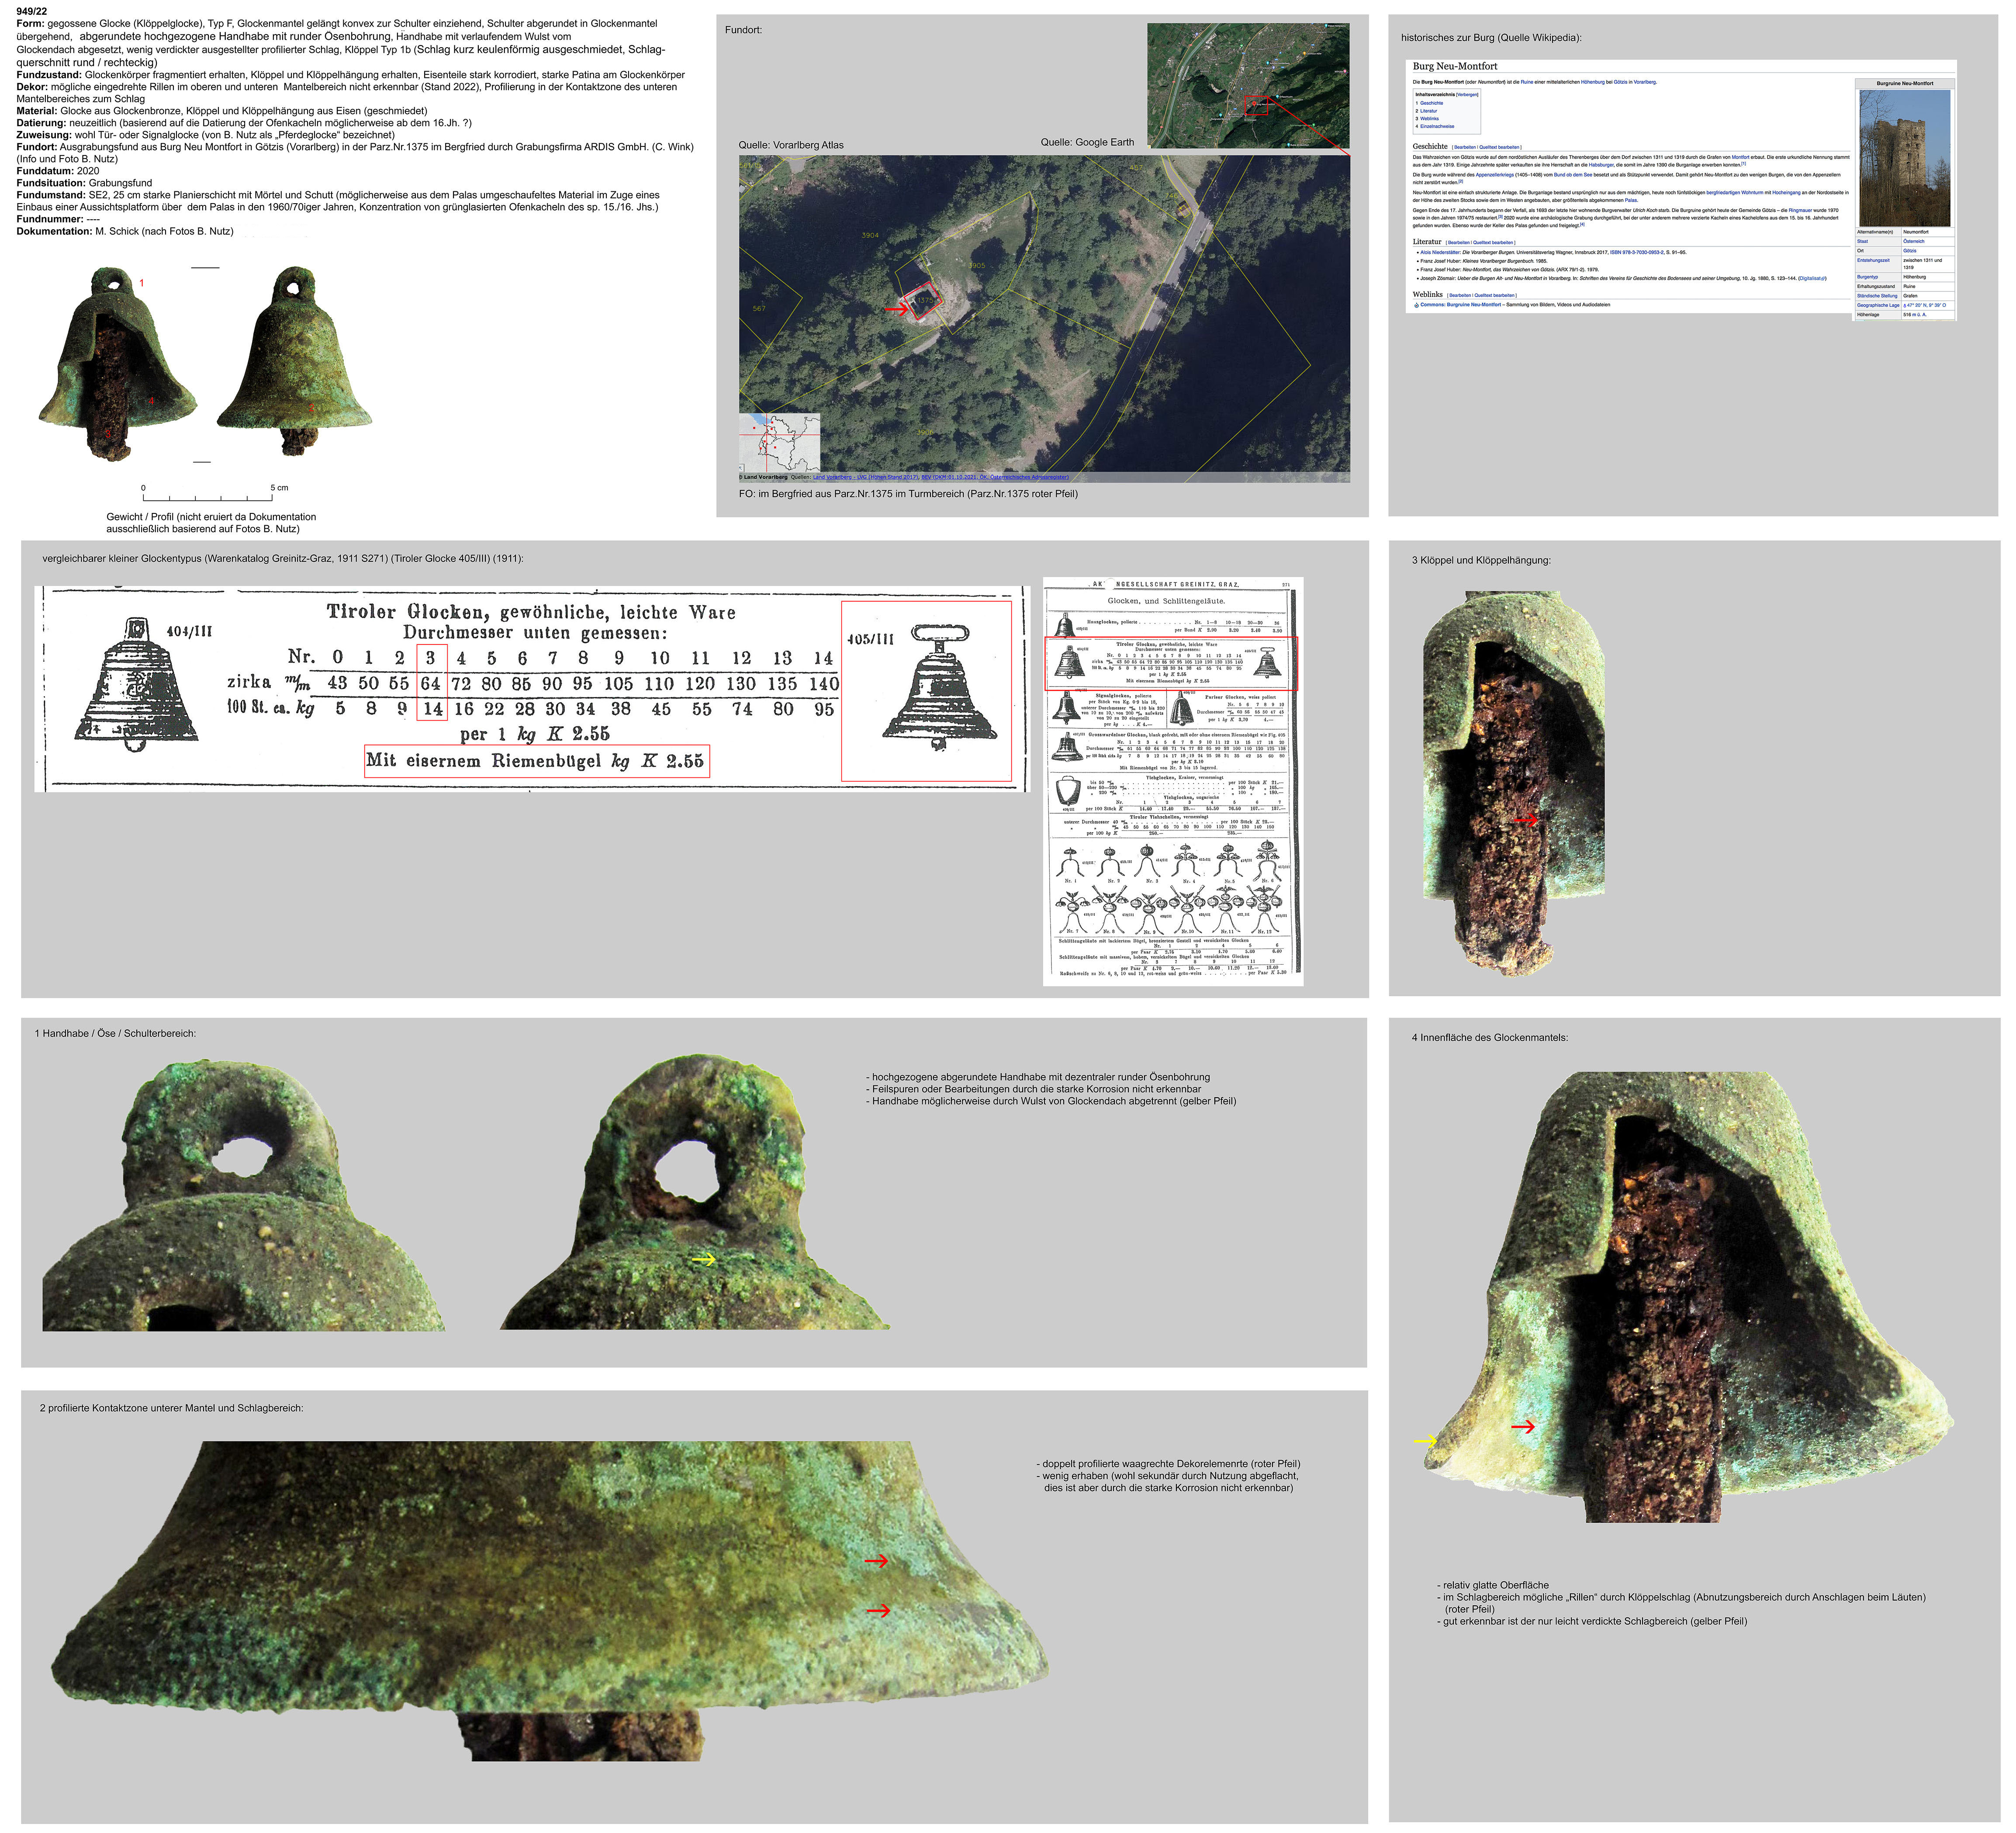The image size is (2016, 1833).
Task: Click the red arrow pointing at parcel 1375
Action: 896,310
